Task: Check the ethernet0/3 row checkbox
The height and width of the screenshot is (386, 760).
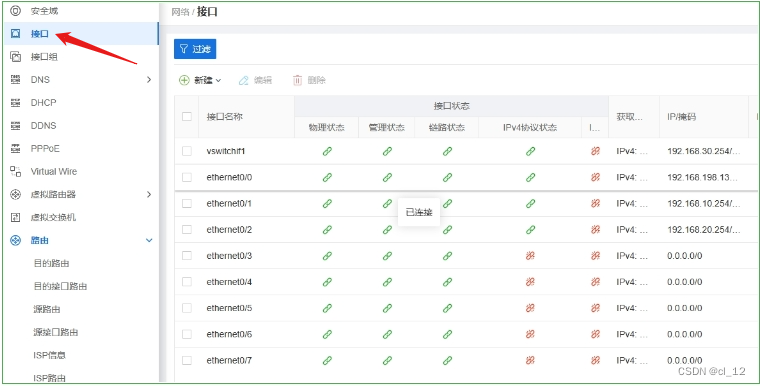Action: coord(187,256)
